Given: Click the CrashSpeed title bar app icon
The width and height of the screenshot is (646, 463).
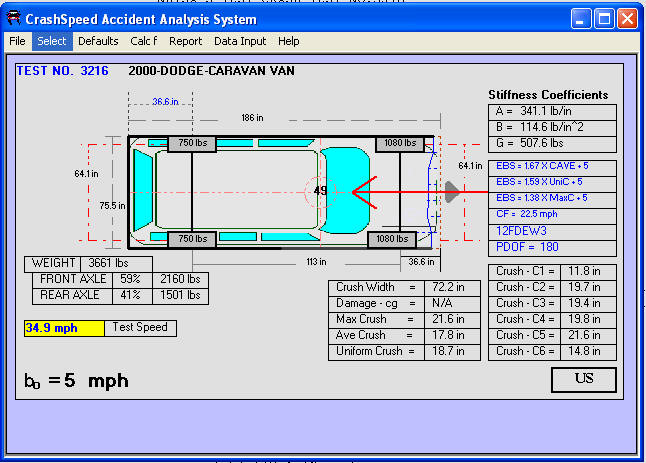Looking at the screenshot, I should click(x=14, y=19).
